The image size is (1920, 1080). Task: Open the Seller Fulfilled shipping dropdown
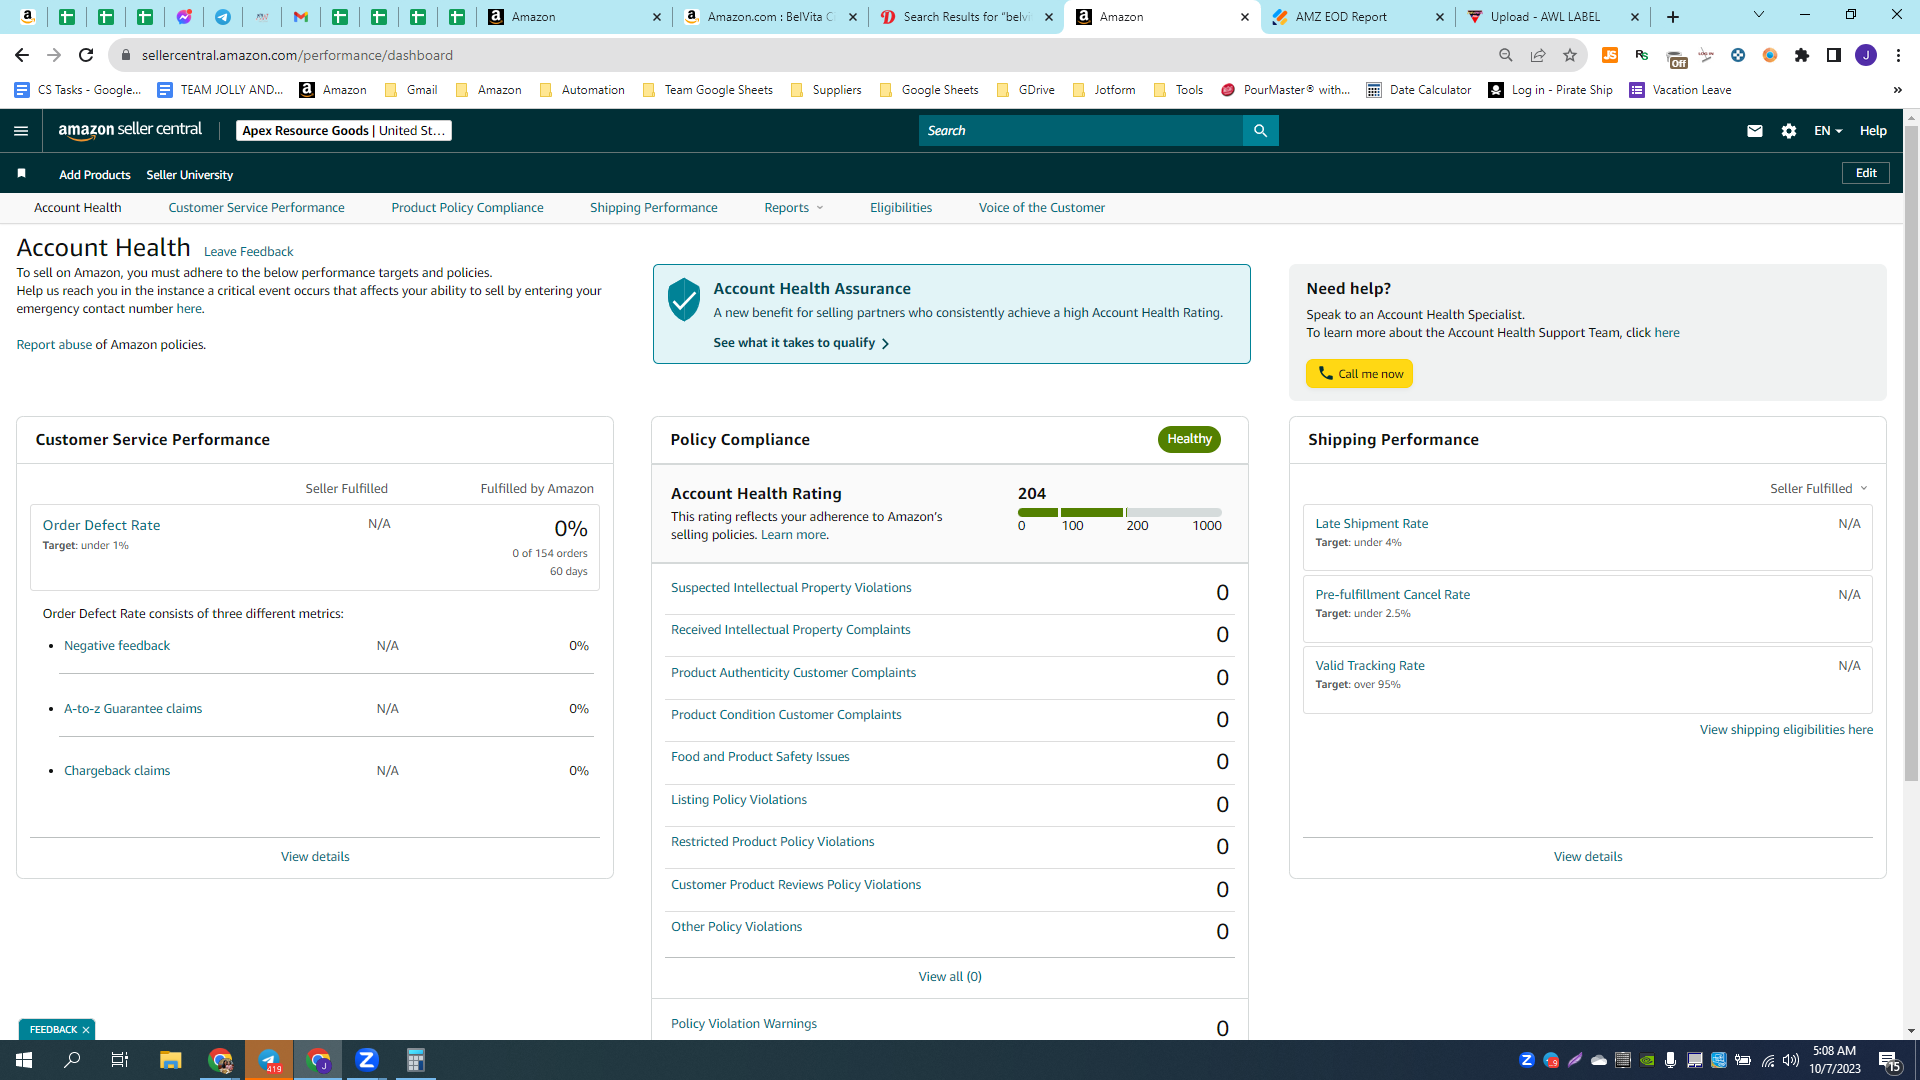1818,489
